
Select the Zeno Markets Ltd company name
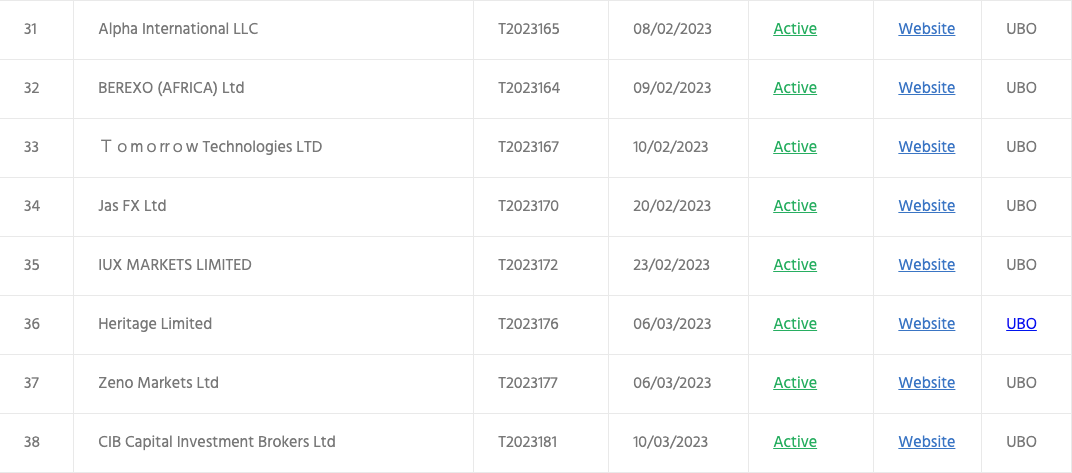(159, 383)
